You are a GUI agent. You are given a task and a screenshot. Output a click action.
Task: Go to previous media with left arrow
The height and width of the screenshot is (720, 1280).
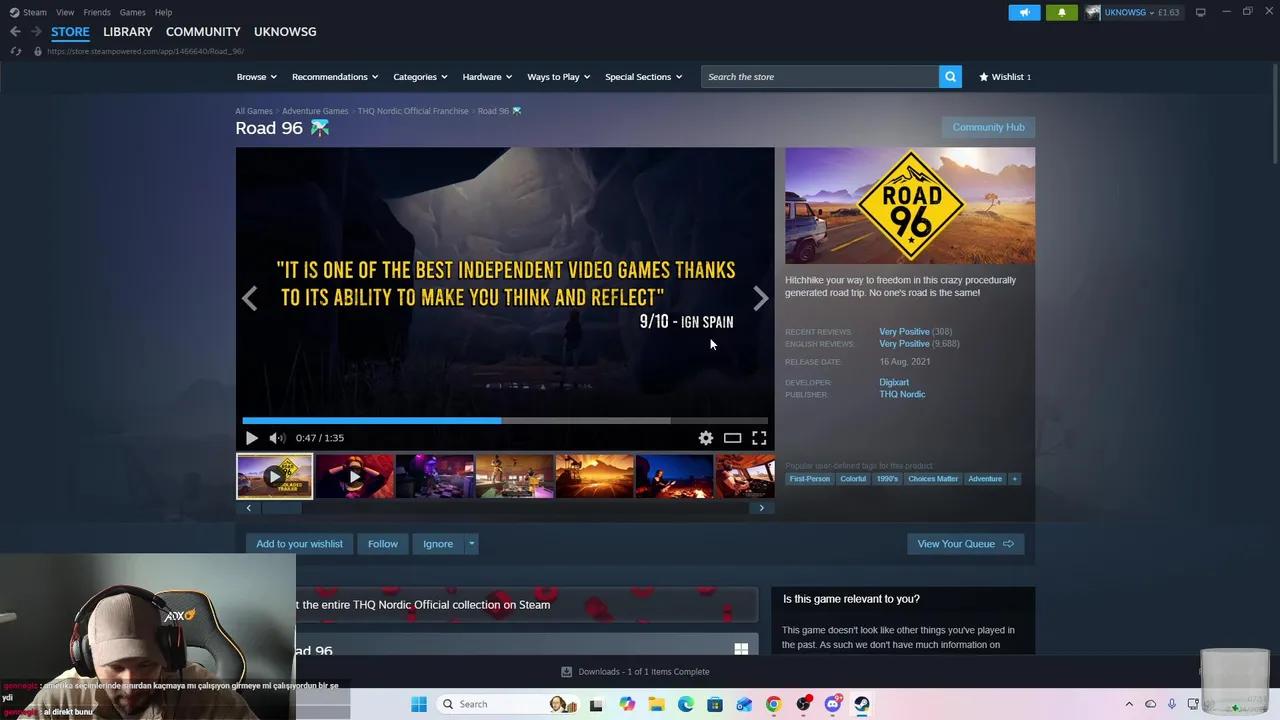point(249,298)
